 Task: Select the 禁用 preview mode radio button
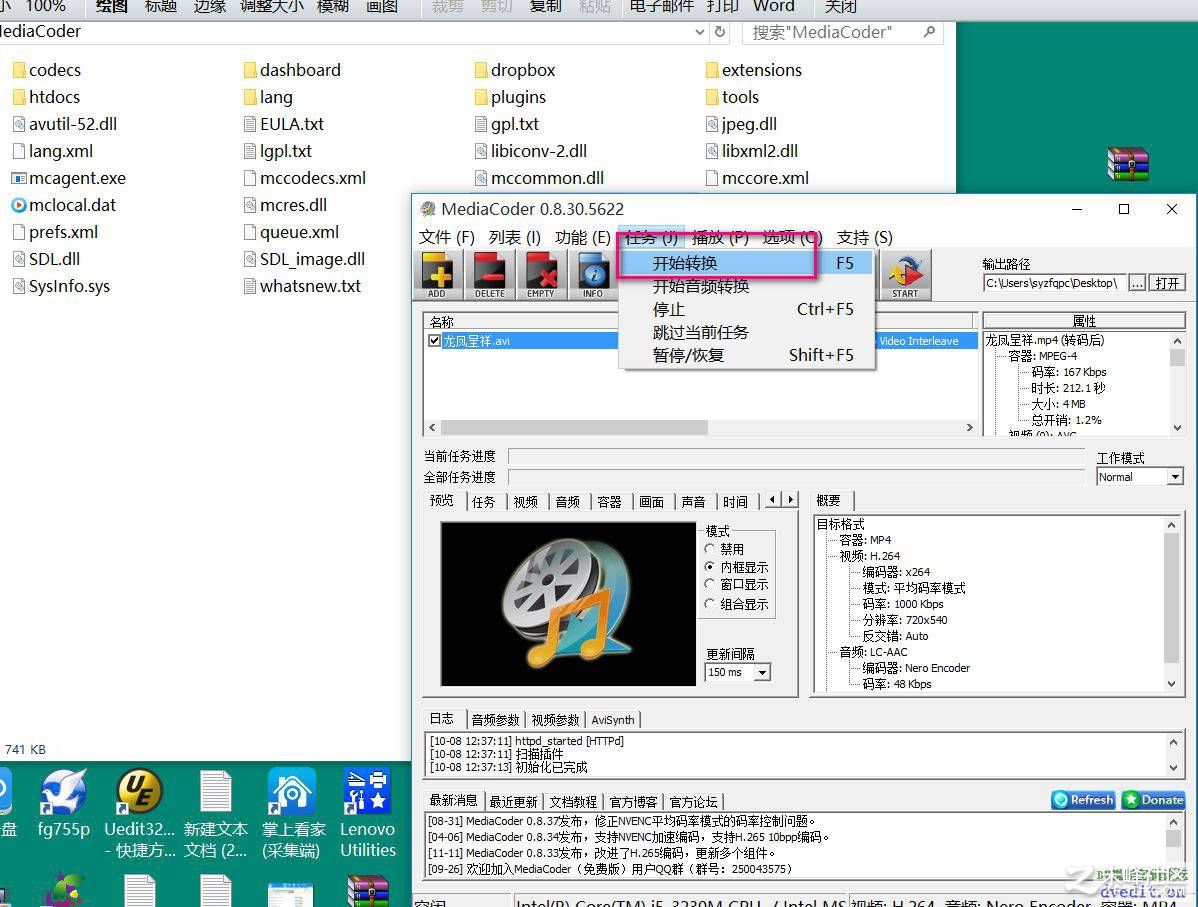click(x=710, y=549)
